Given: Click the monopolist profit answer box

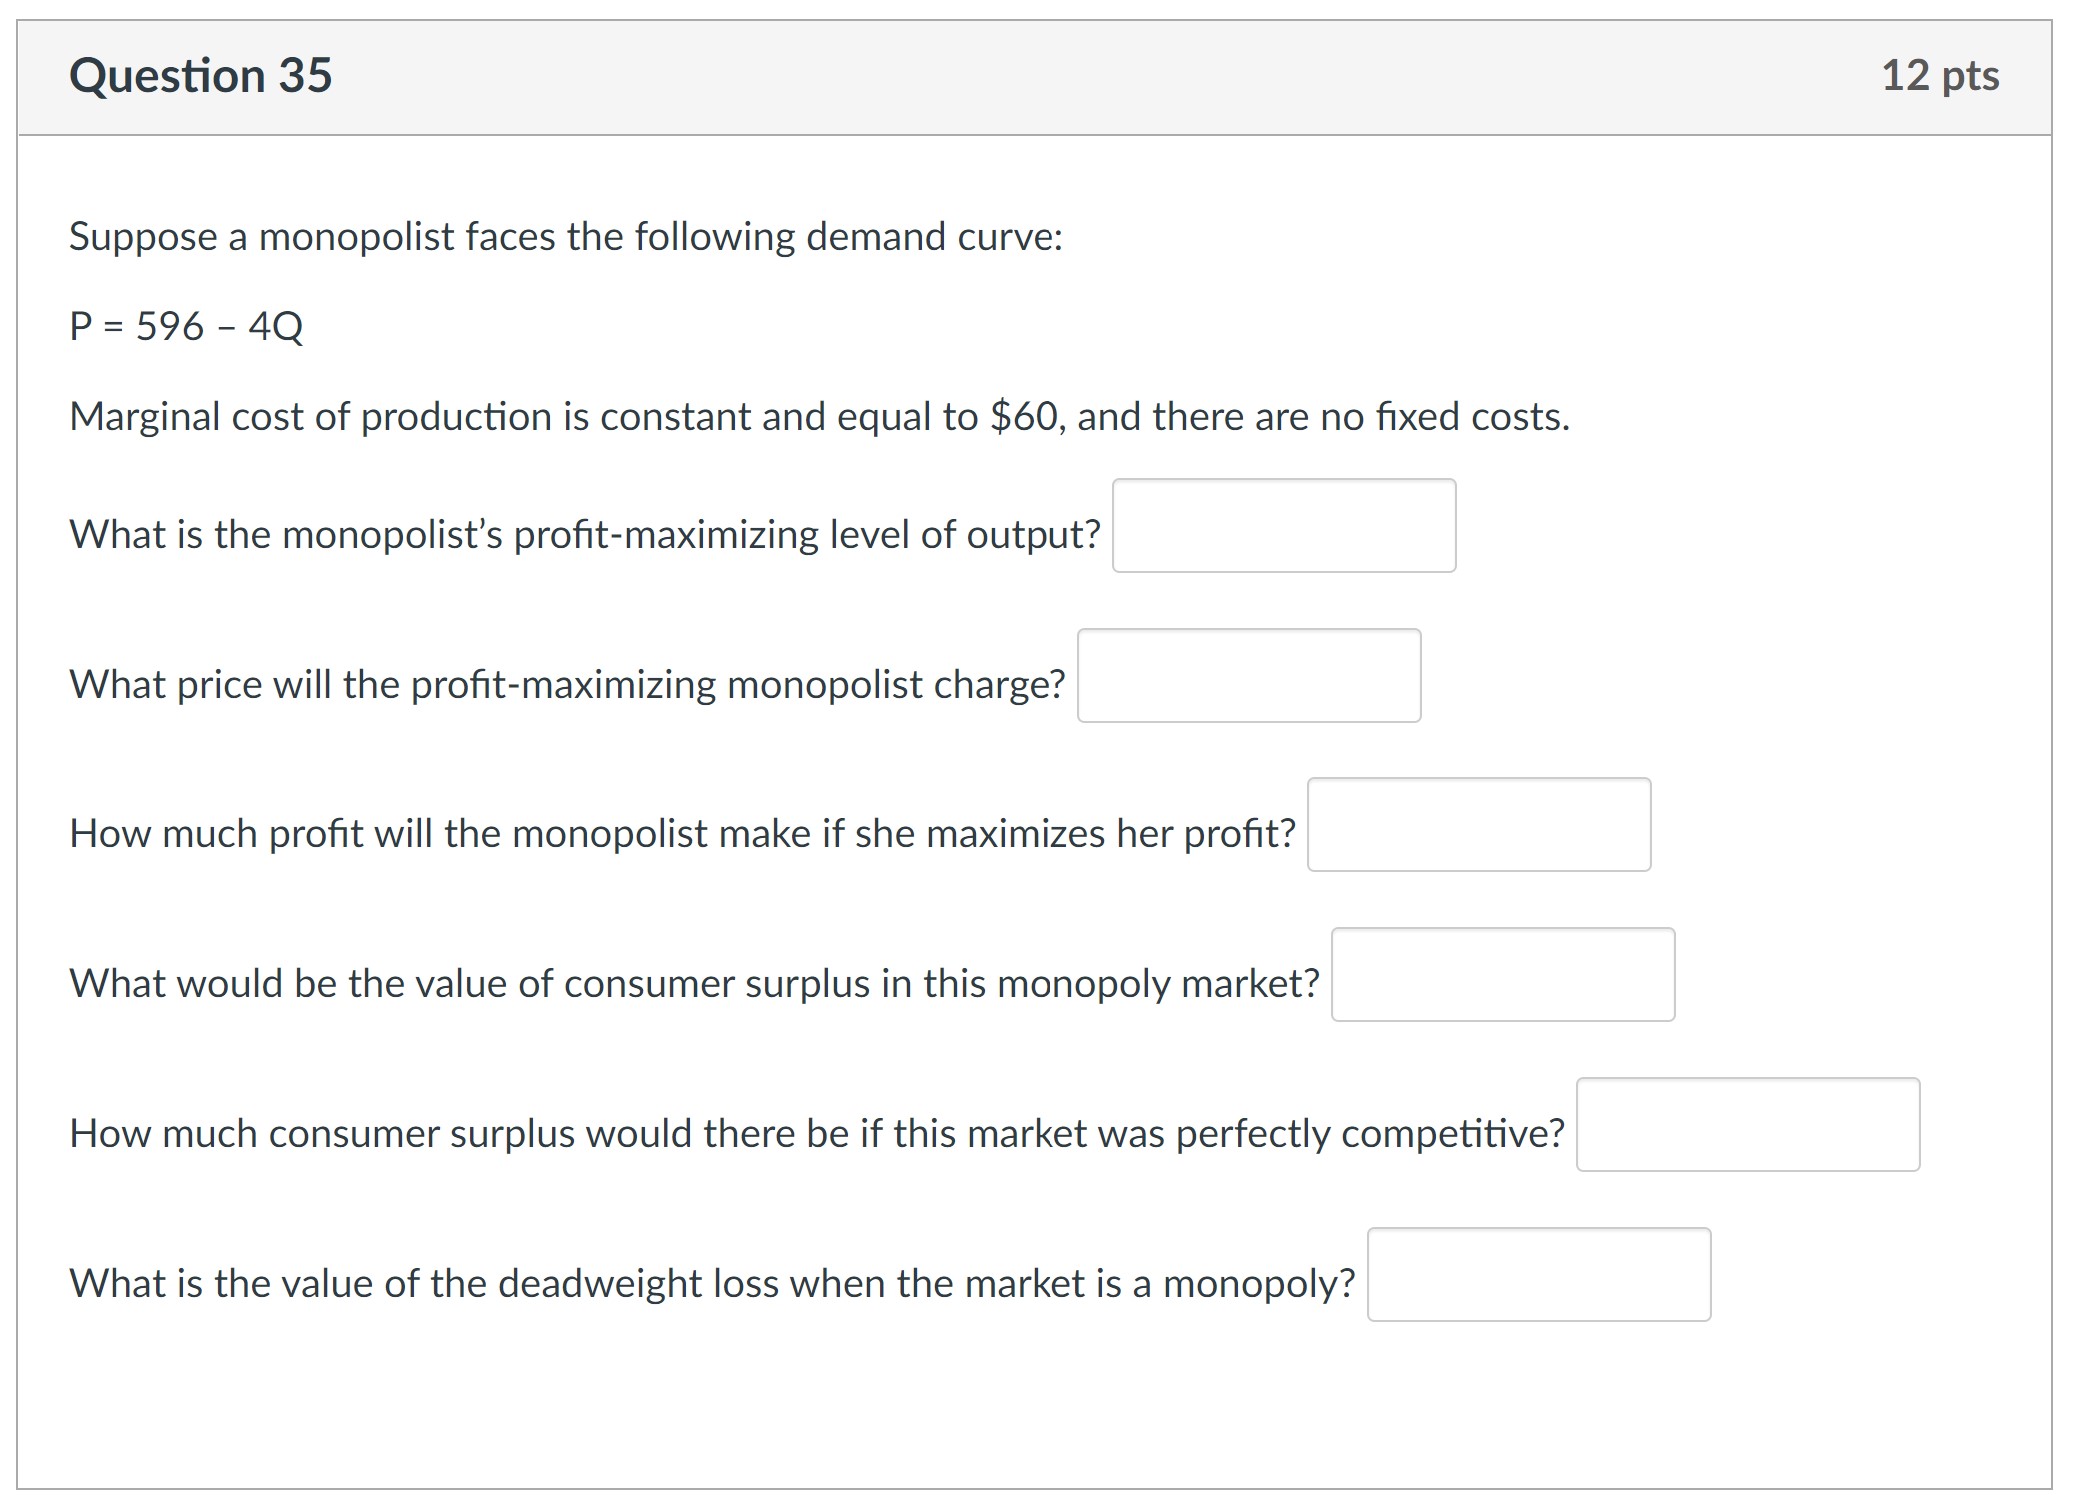Looking at the screenshot, I should pyautogui.click(x=1479, y=825).
